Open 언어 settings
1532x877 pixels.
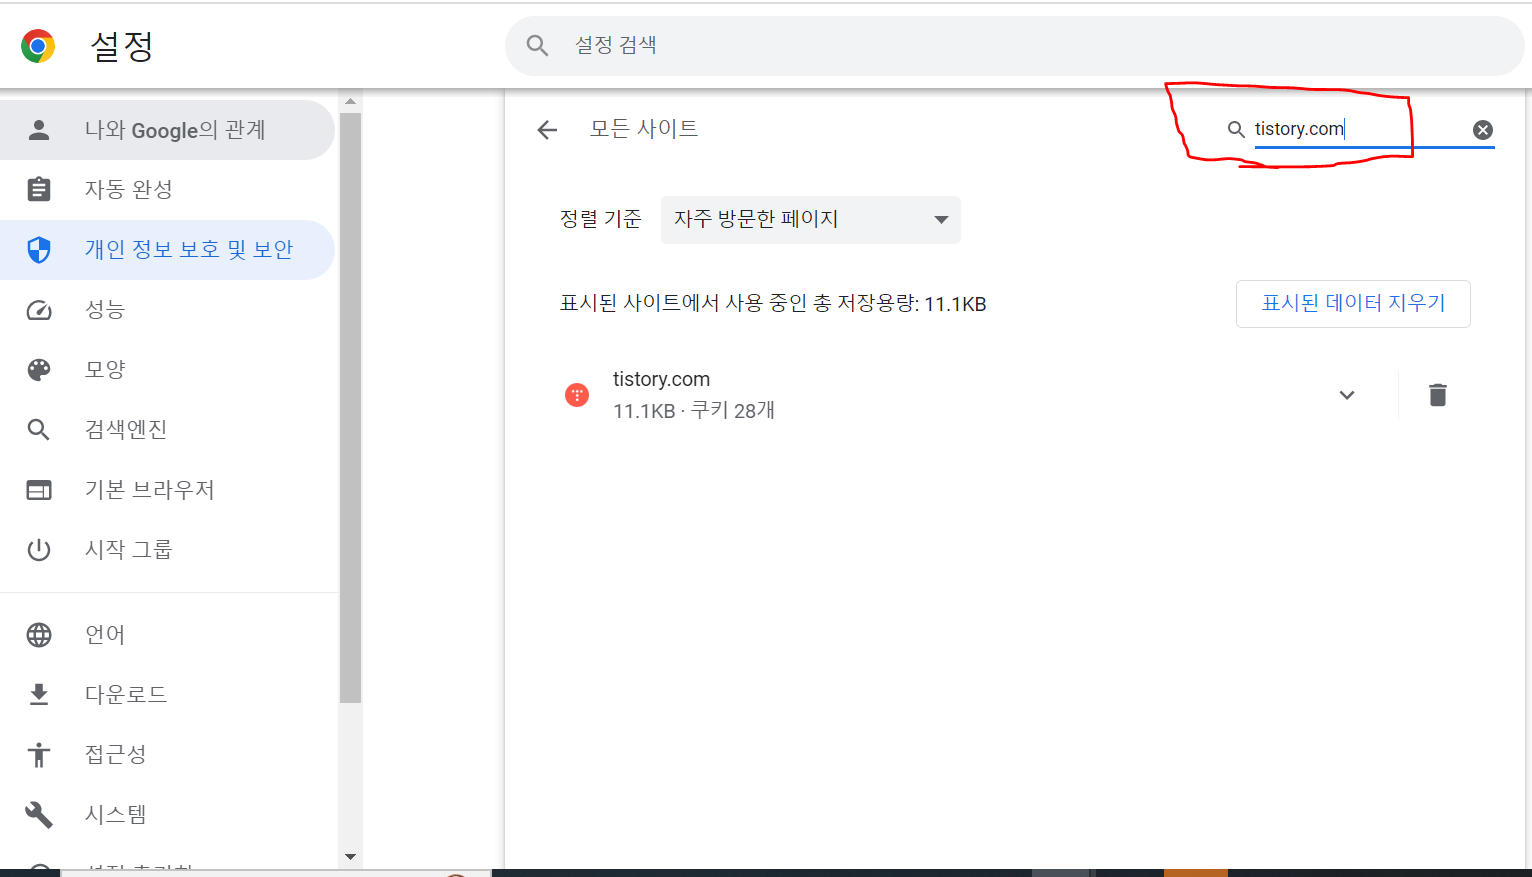pos(167,635)
